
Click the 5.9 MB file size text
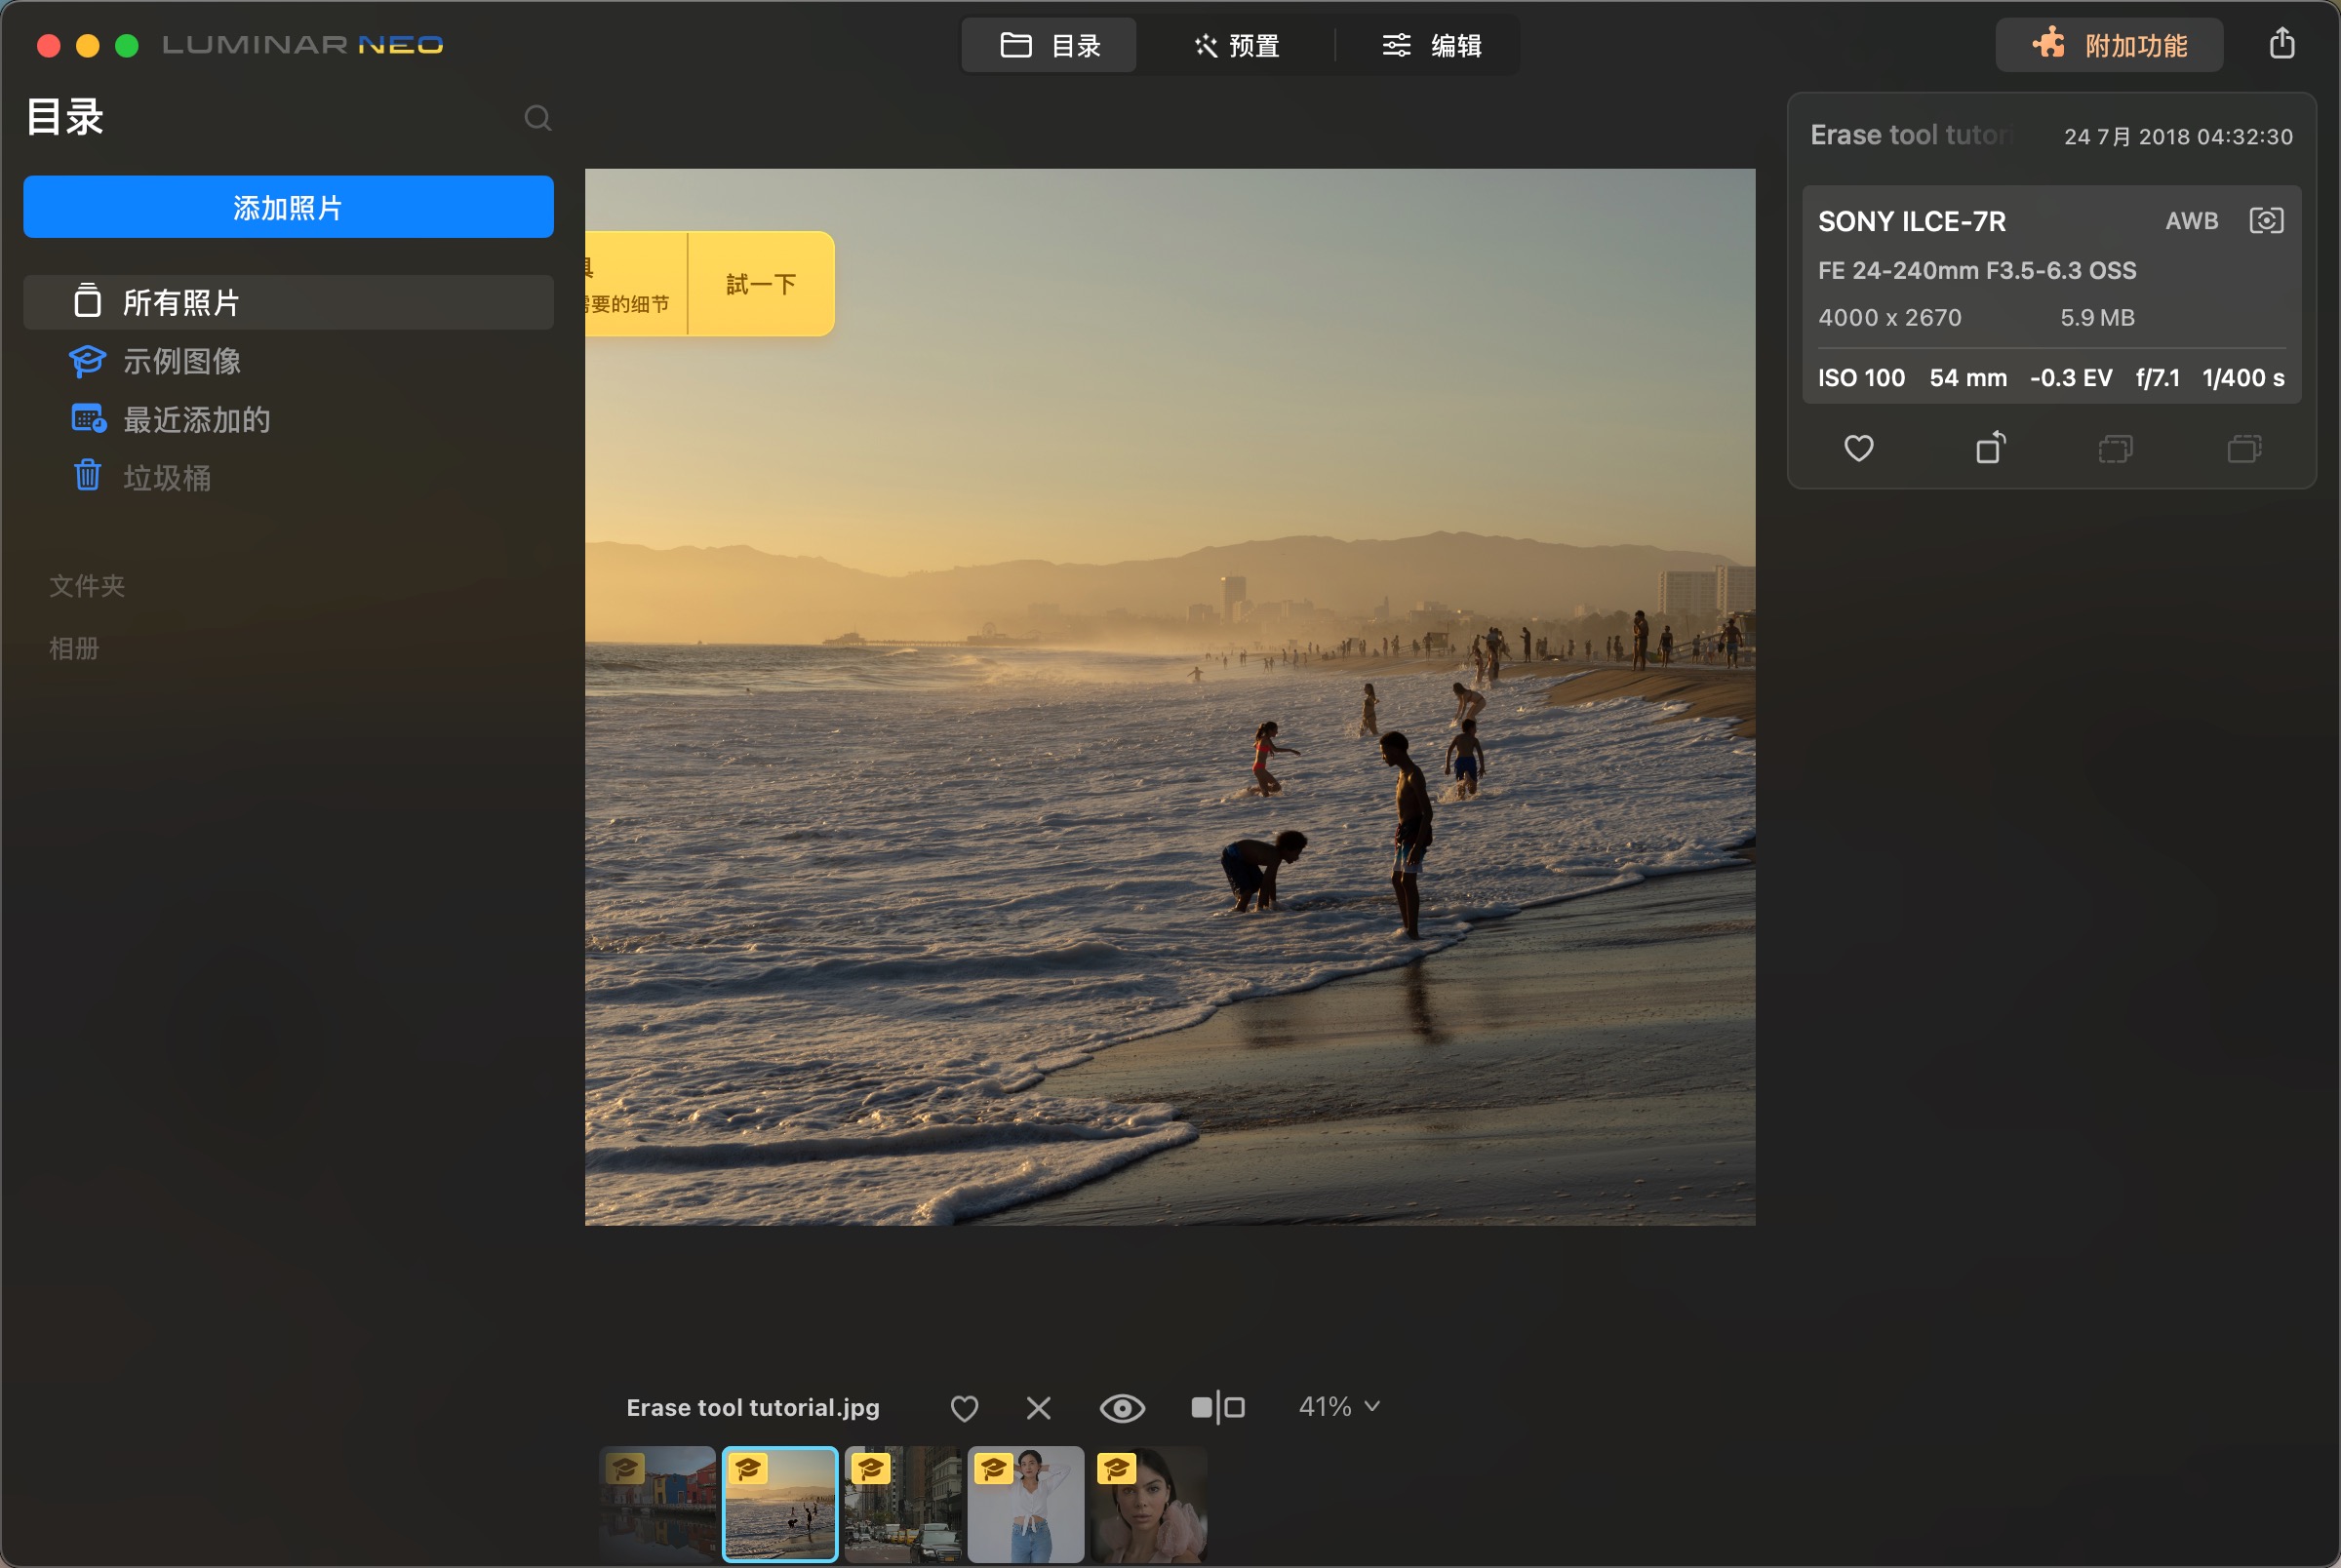(x=2097, y=318)
